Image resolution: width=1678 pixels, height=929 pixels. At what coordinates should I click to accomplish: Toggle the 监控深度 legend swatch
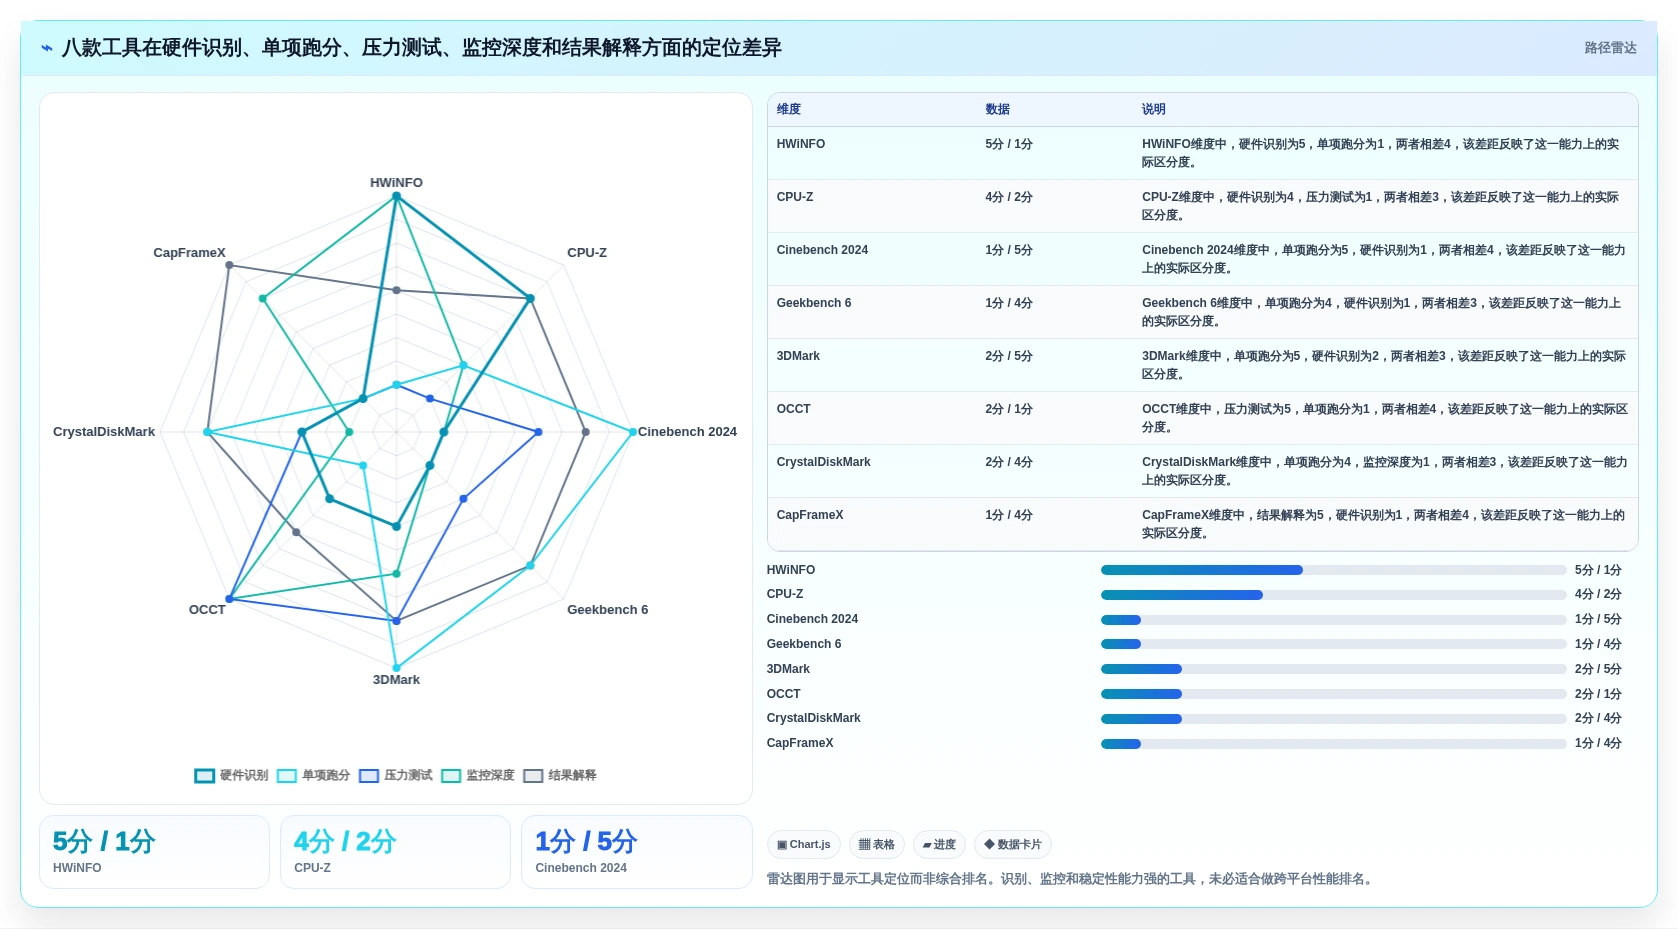click(451, 776)
